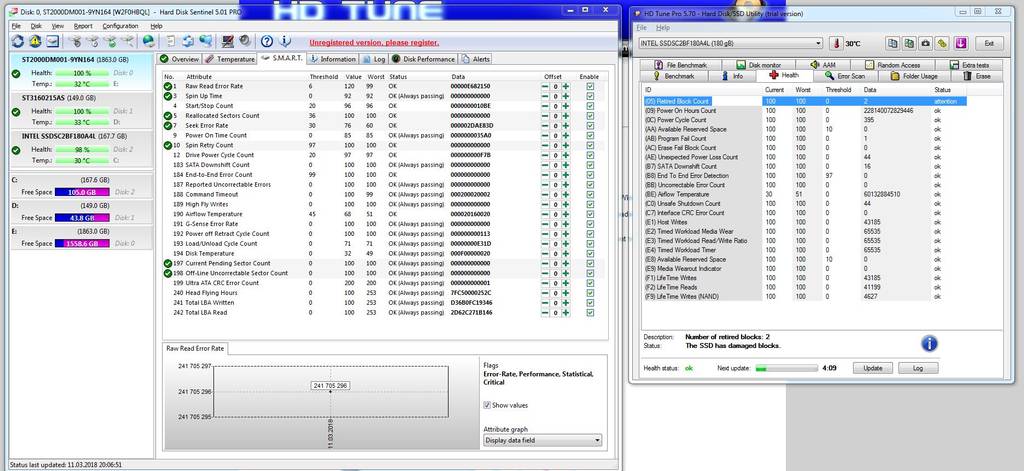This screenshot has height=471, width=1024.
Task: Click the monitor configuration toolbar icon
Action: [x=228, y=42]
